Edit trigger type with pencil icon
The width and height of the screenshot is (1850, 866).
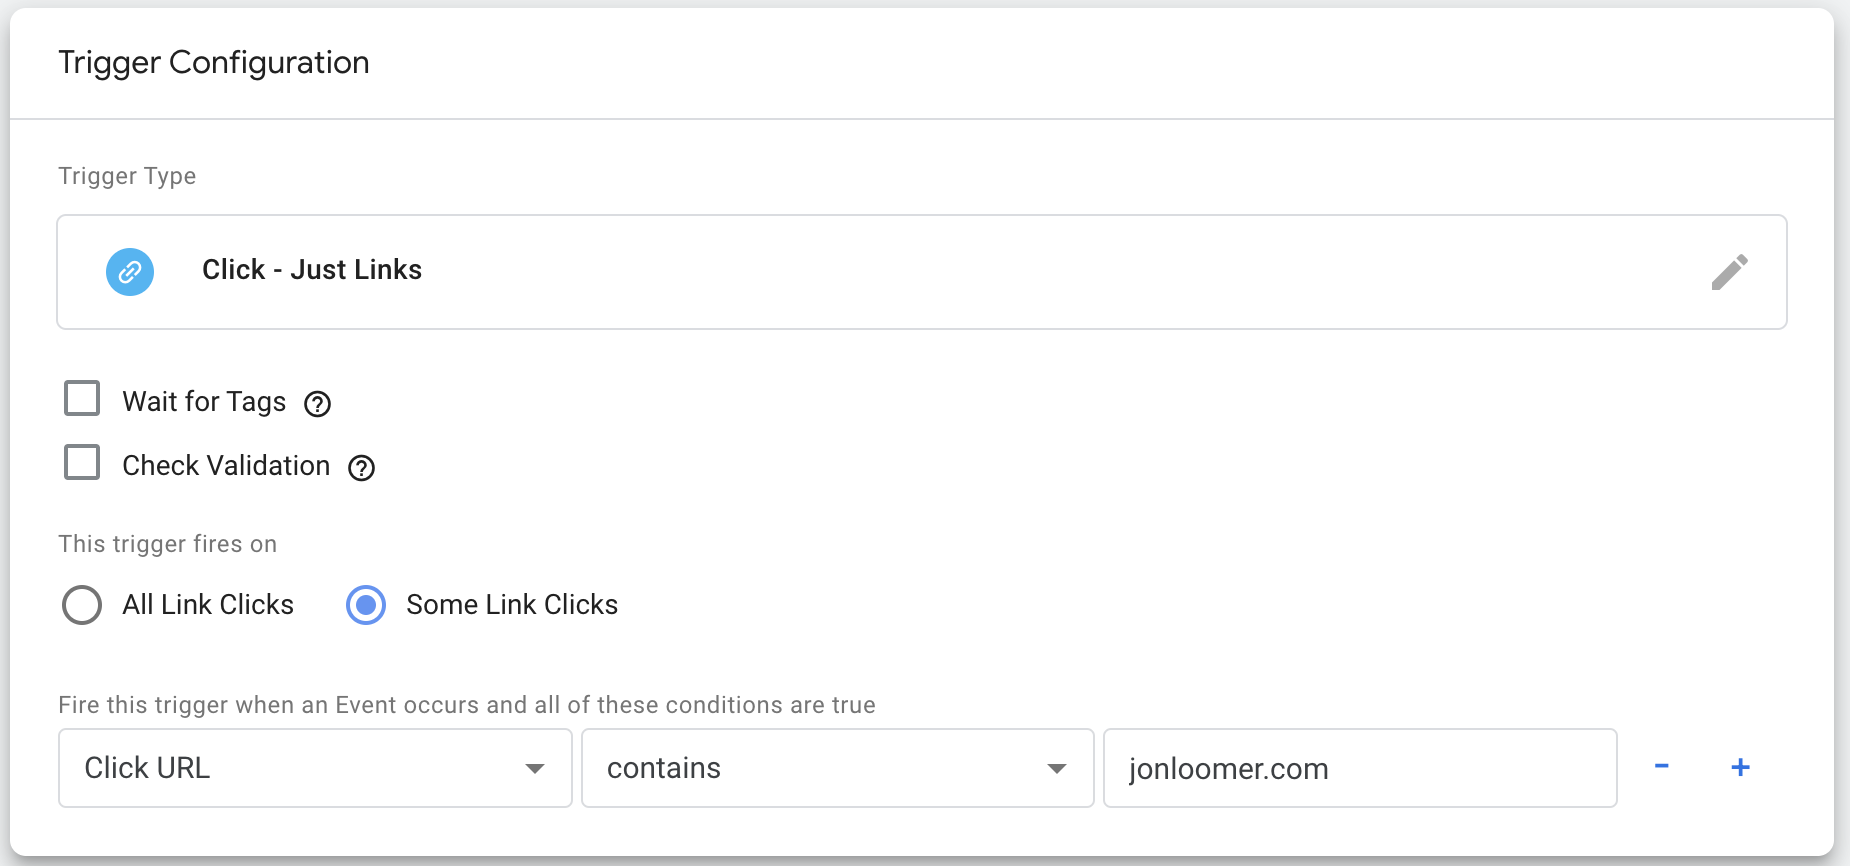(1729, 272)
